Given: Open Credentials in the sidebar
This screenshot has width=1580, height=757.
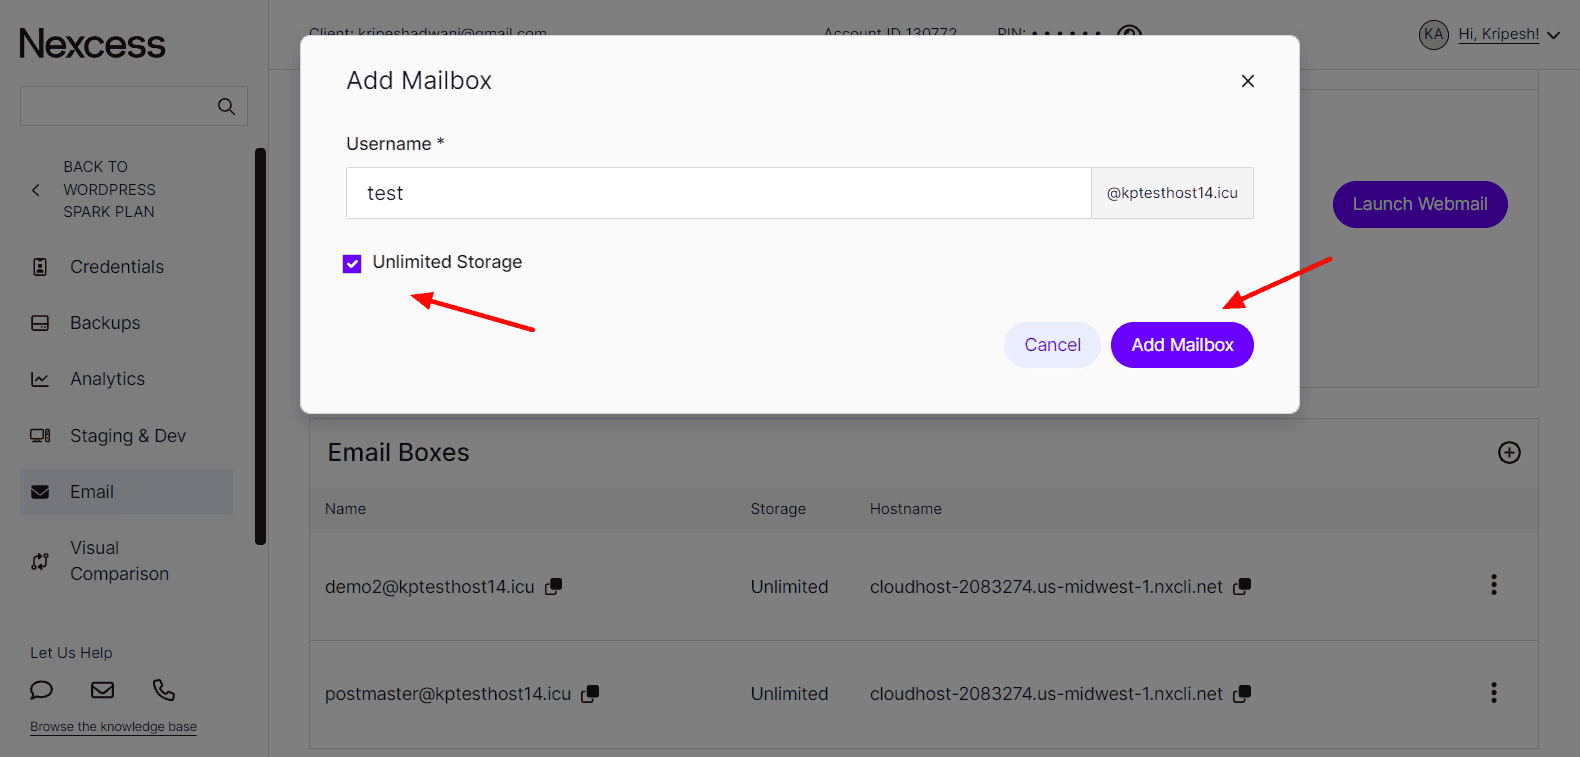Looking at the screenshot, I should tap(116, 267).
